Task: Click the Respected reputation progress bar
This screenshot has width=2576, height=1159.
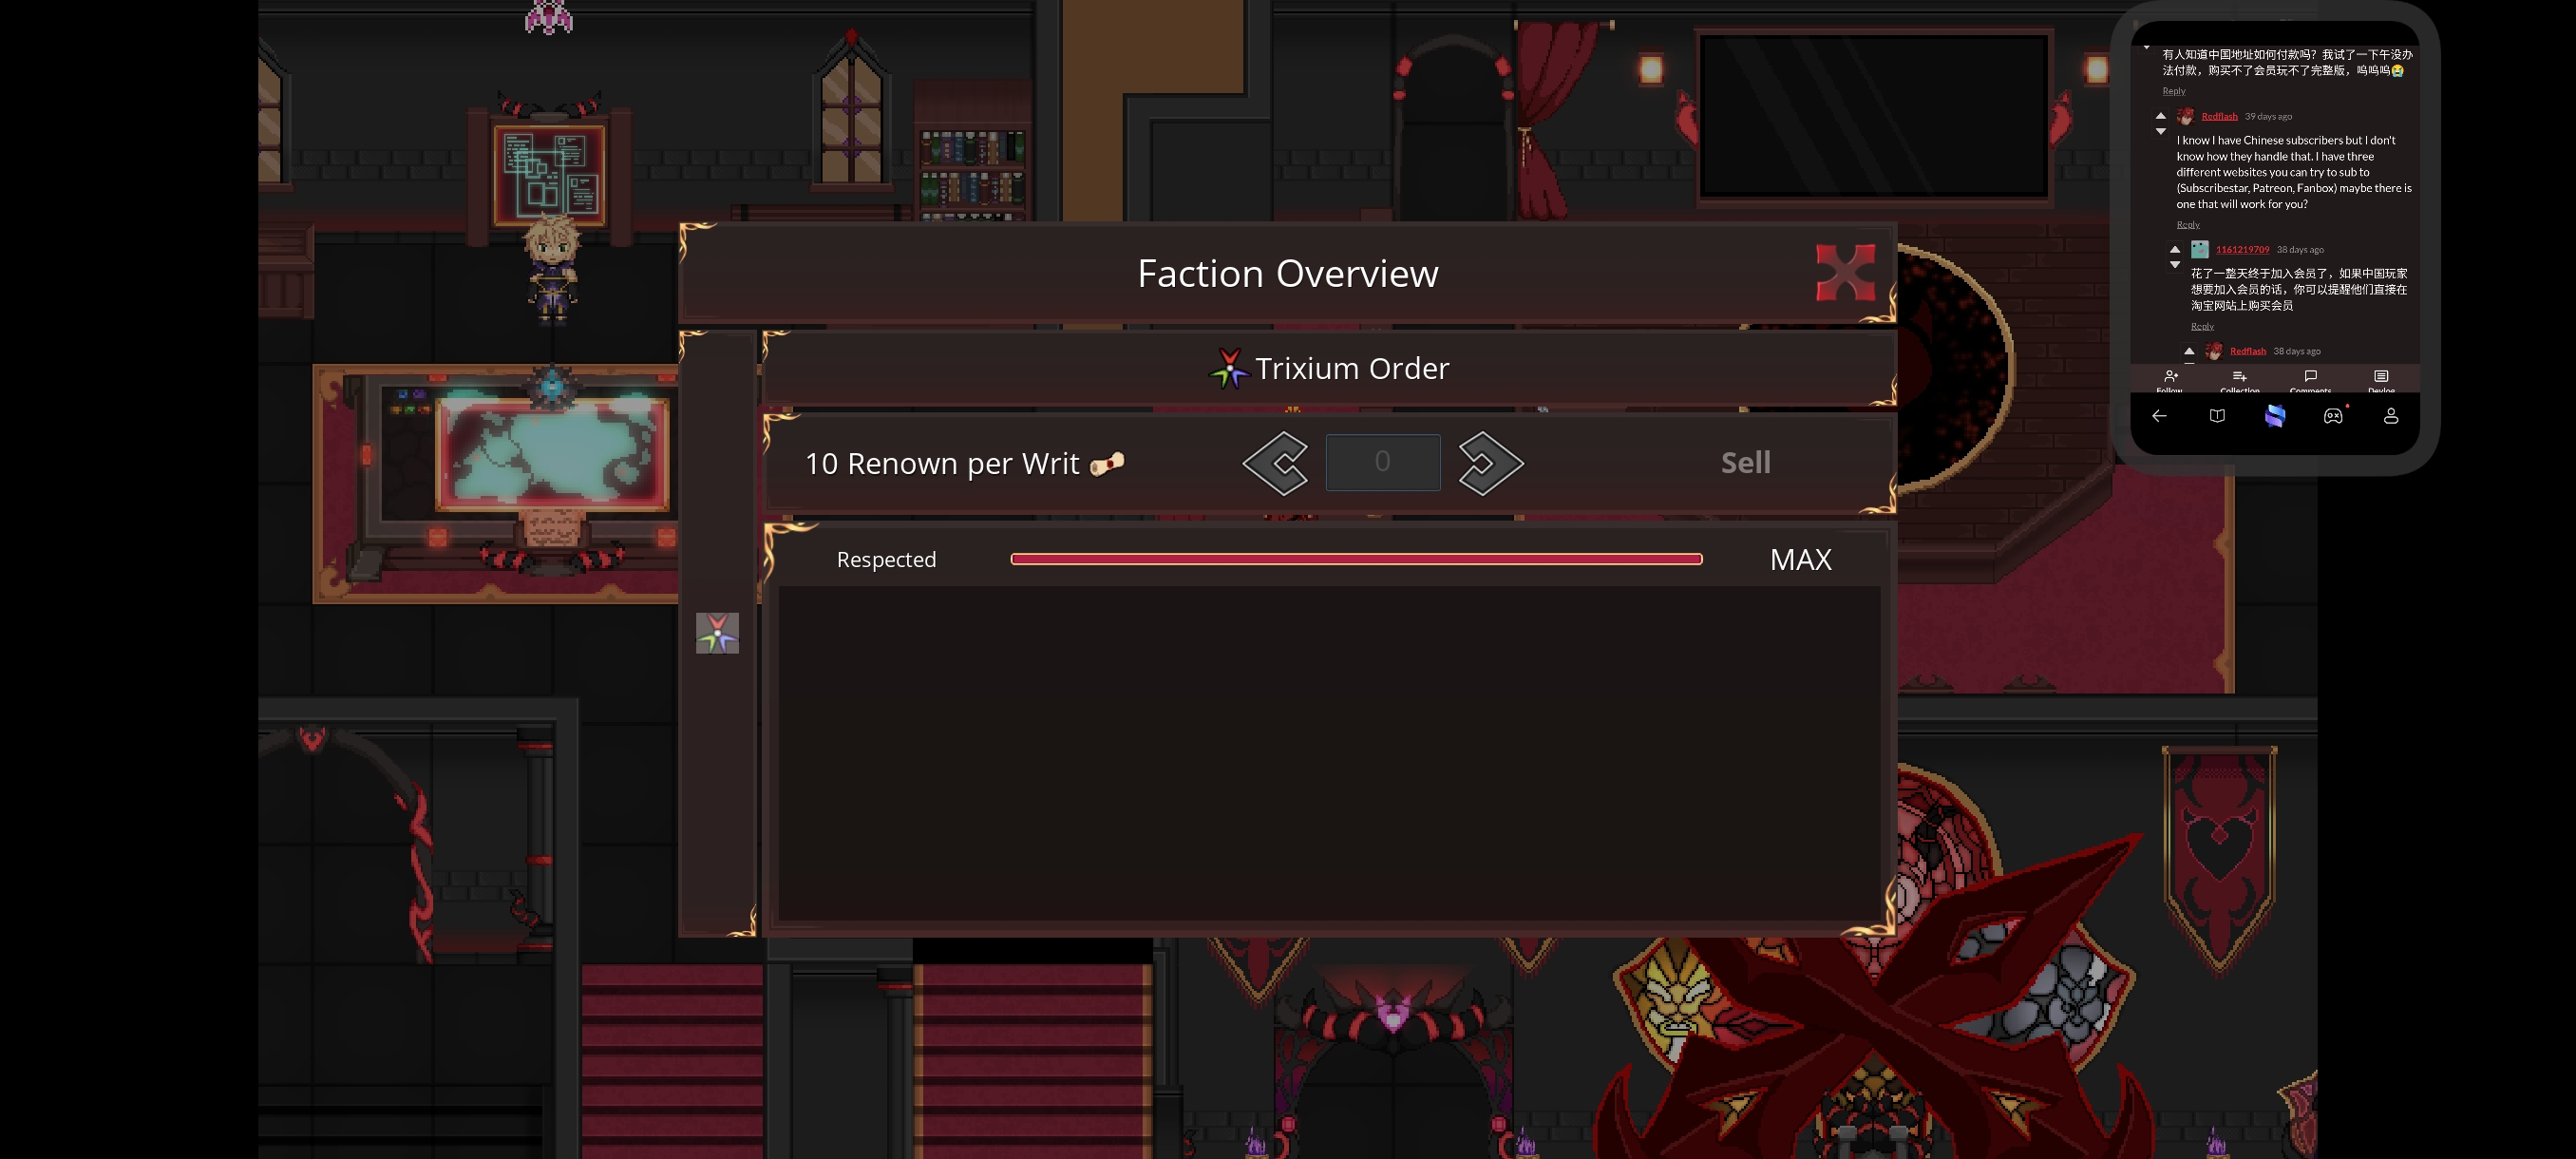Action: point(1356,559)
